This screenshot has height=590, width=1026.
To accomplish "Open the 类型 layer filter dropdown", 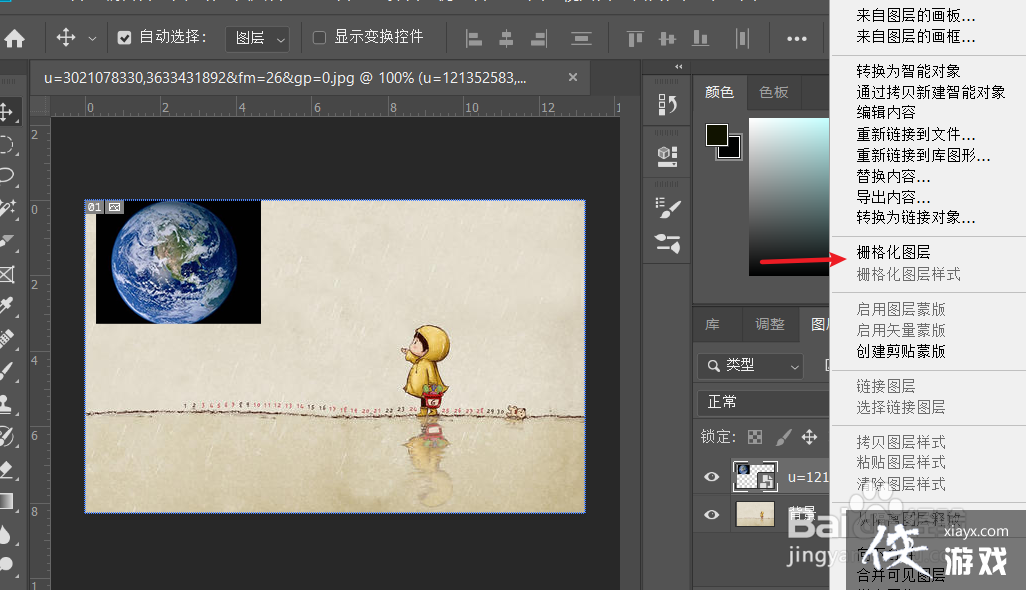I will [751, 366].
